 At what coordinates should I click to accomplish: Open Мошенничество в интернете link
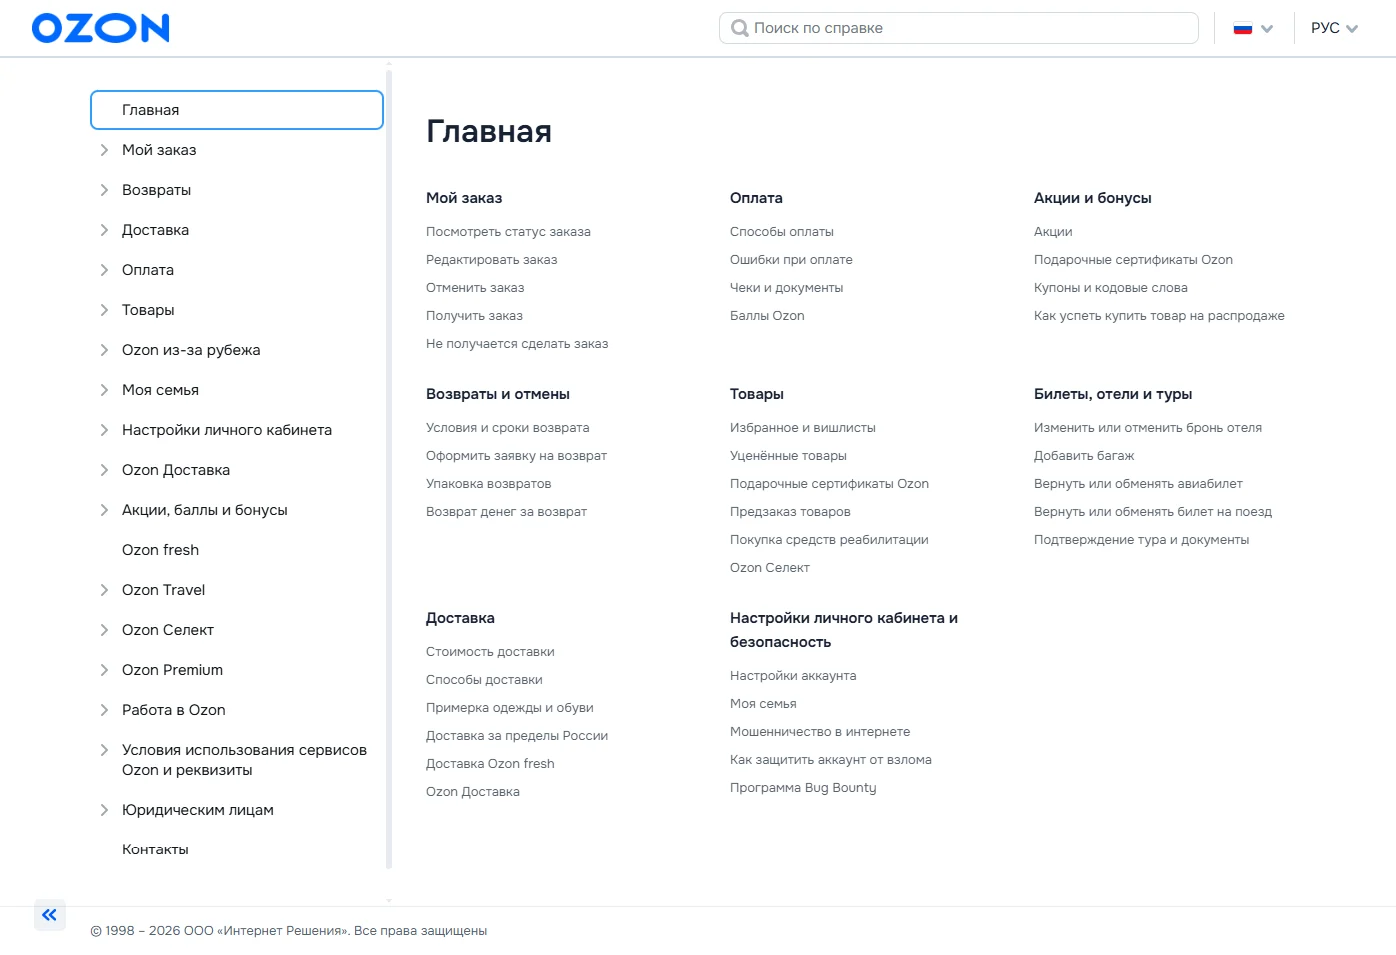click(820, 732)
